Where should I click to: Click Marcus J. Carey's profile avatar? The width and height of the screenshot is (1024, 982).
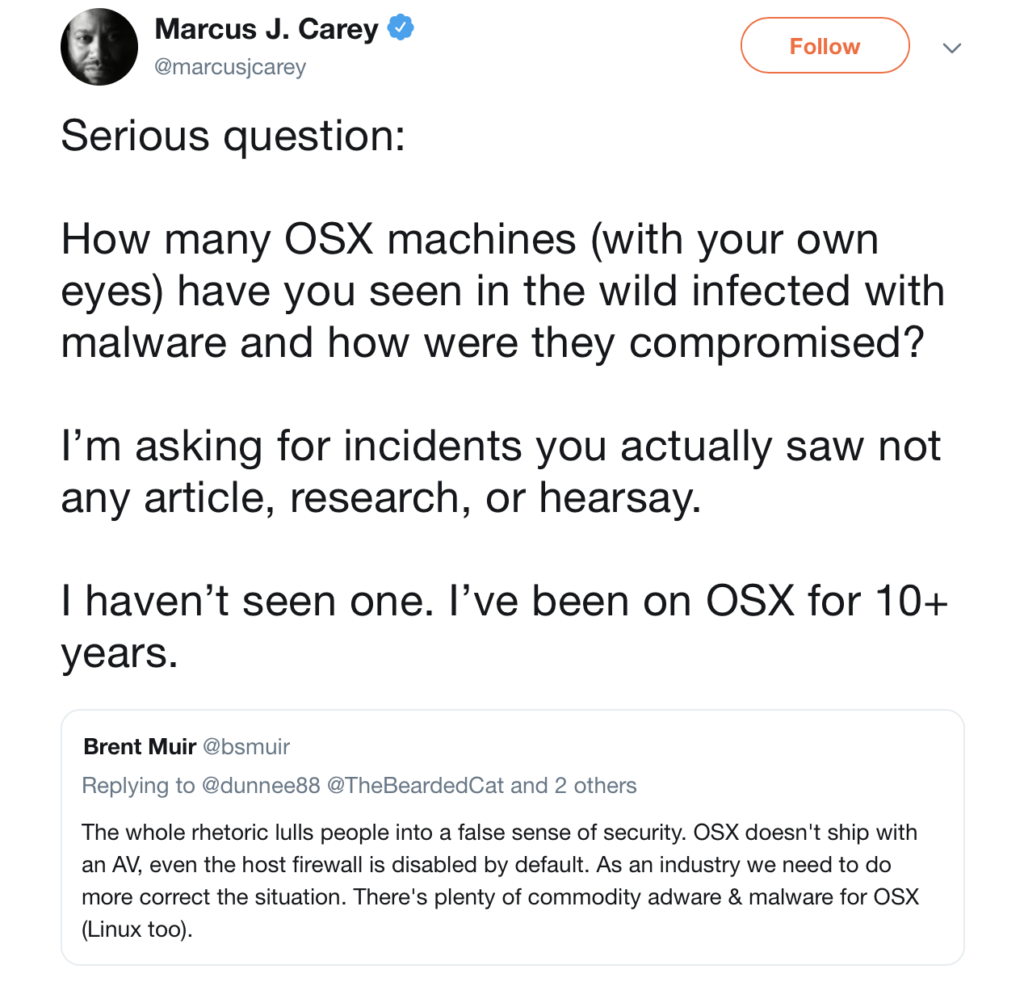pyautogui.click(x=100, y=46)
